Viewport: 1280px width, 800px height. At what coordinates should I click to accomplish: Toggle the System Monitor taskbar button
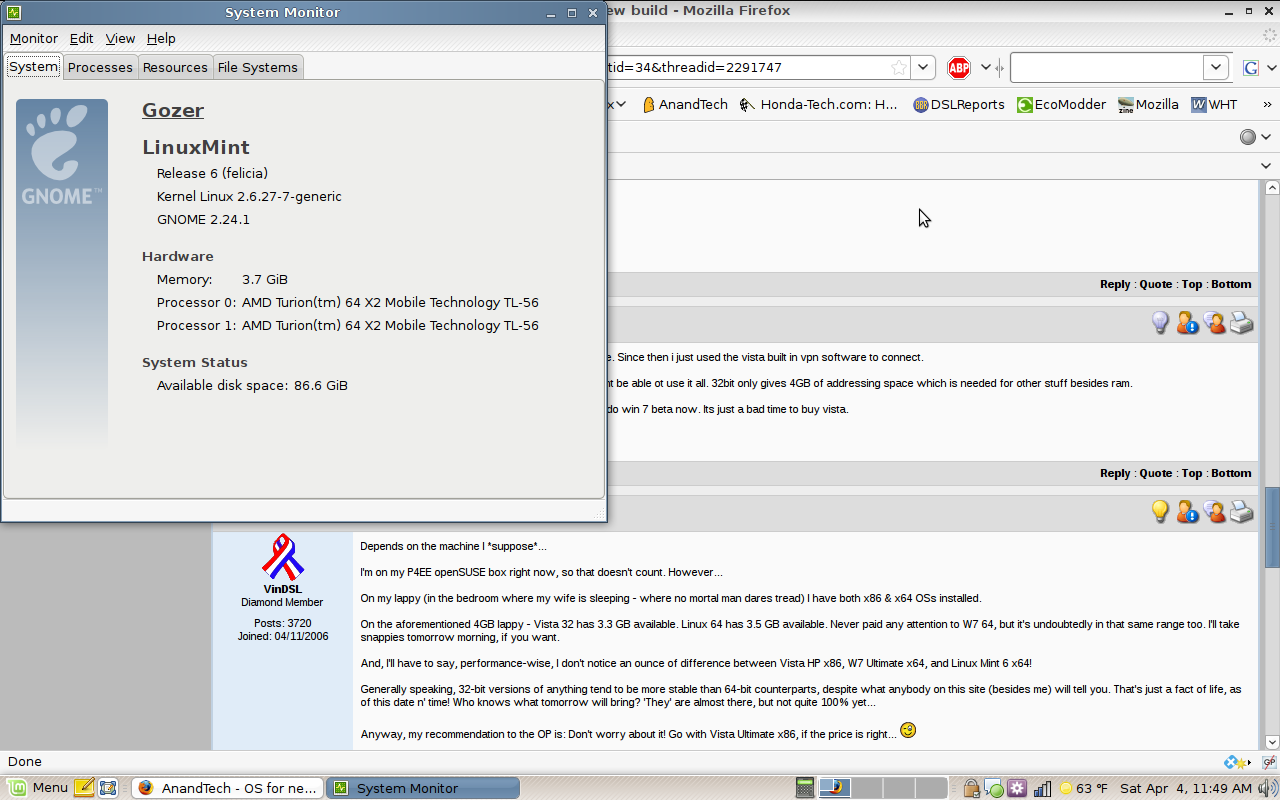point(424,788)
